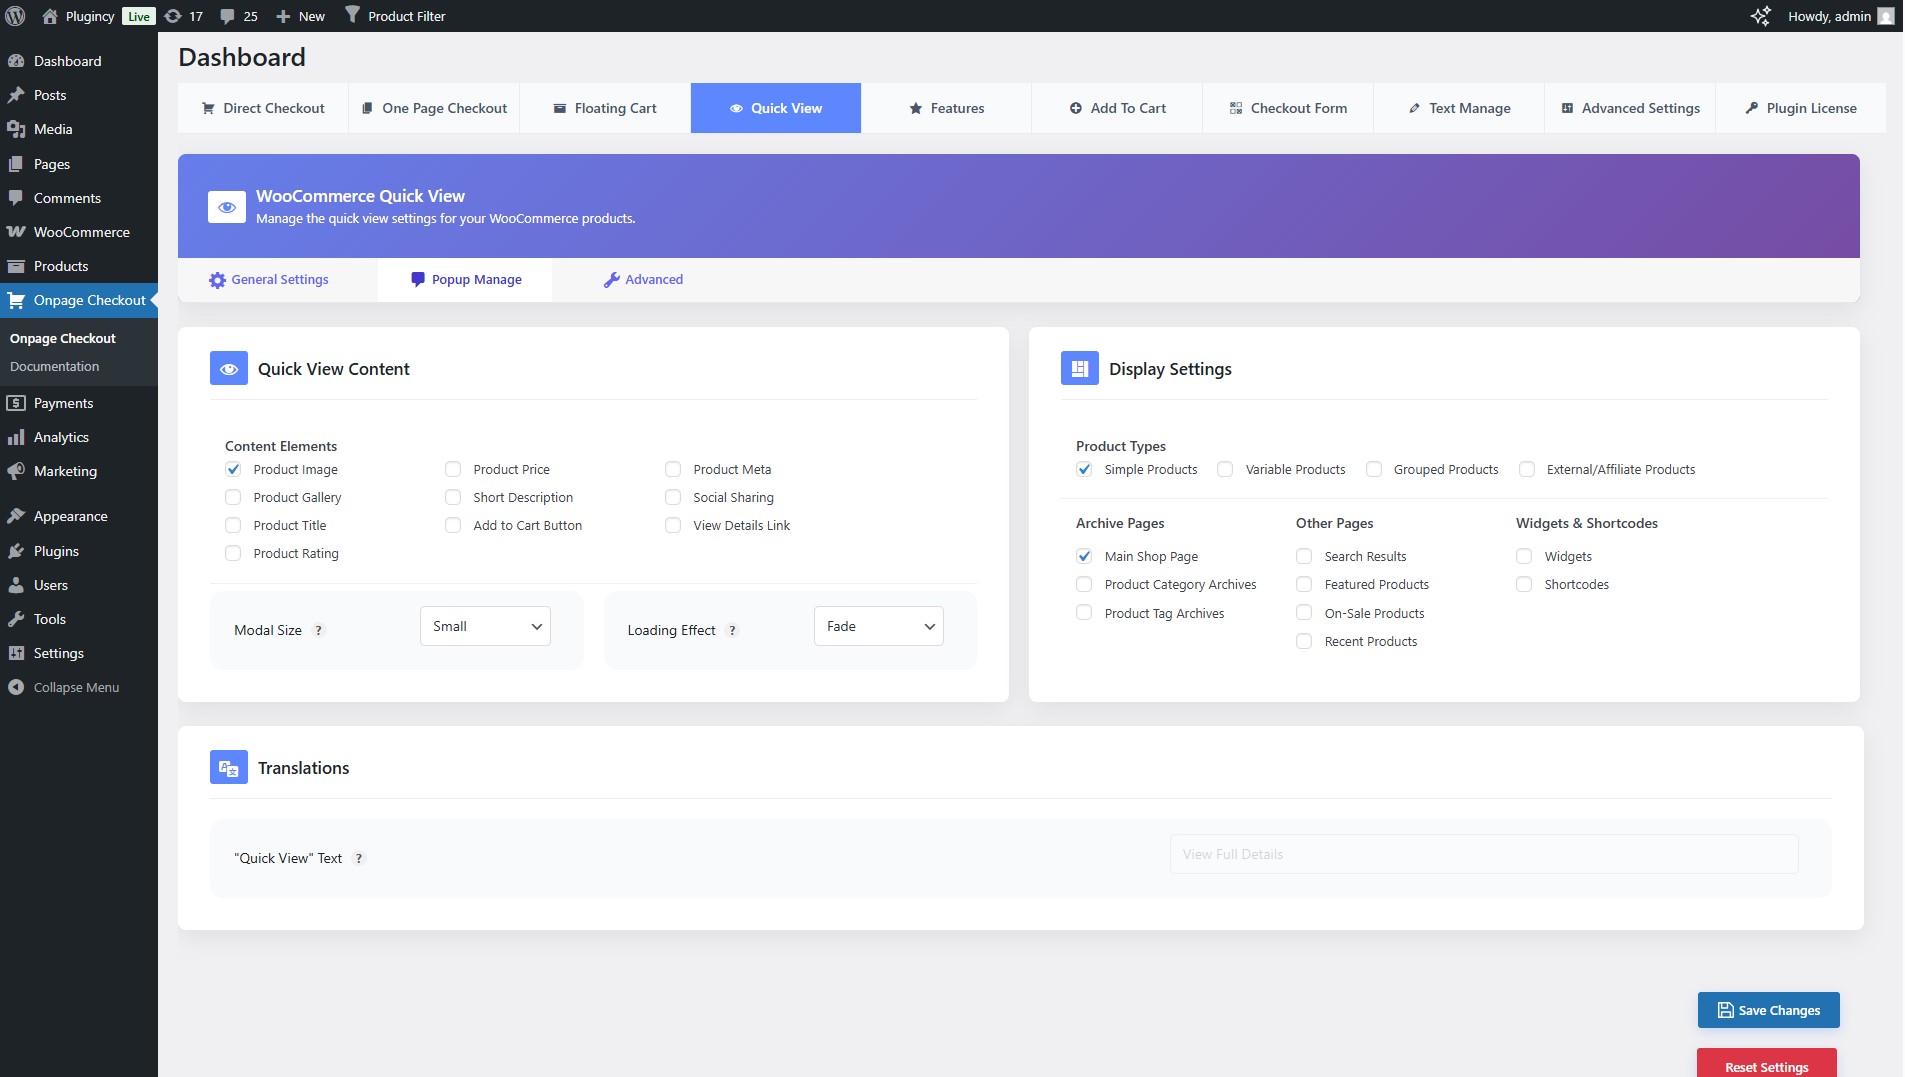
Task: Check the Variable Products option
Action: (x=1225, y=469)
